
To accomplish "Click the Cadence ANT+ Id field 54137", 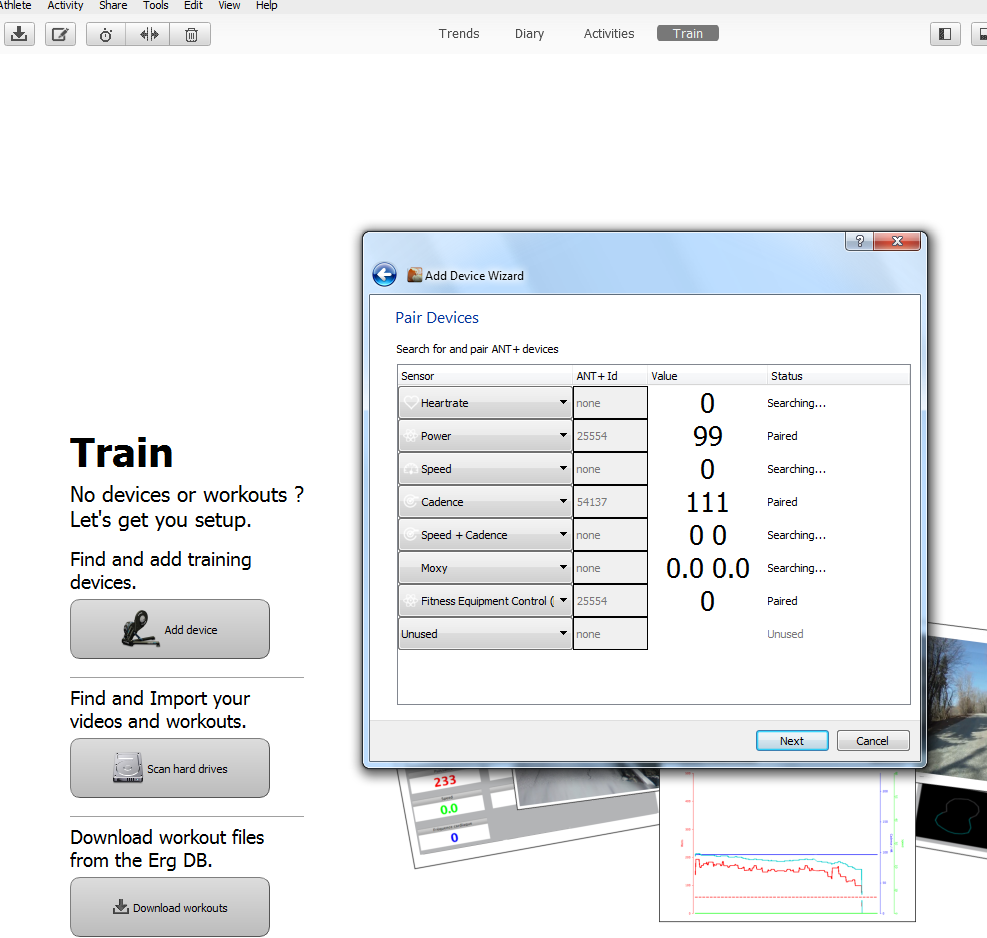I will (x=610, y=502).
